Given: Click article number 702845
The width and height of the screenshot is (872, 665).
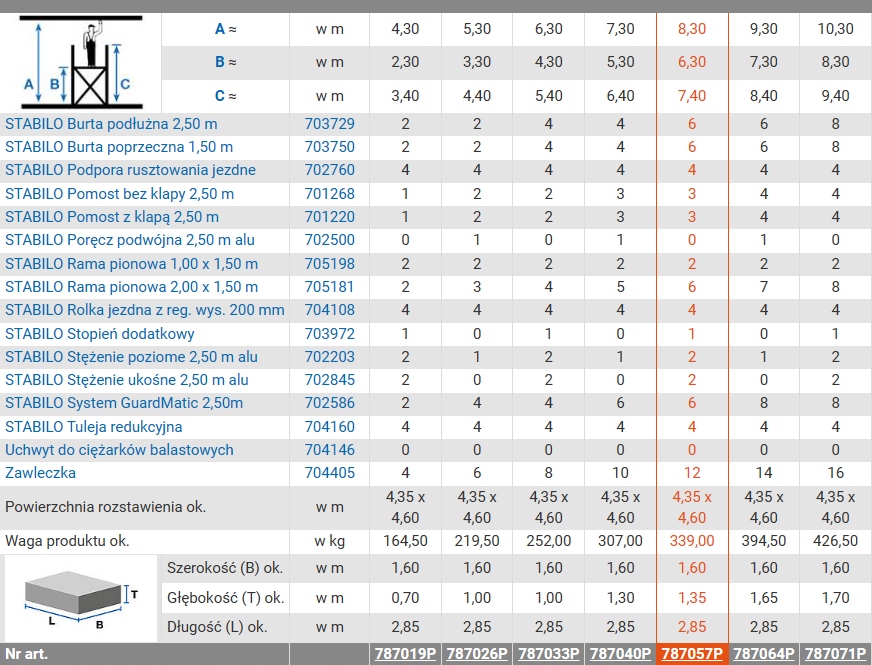Looking at the screenshot, I should 329,380.
